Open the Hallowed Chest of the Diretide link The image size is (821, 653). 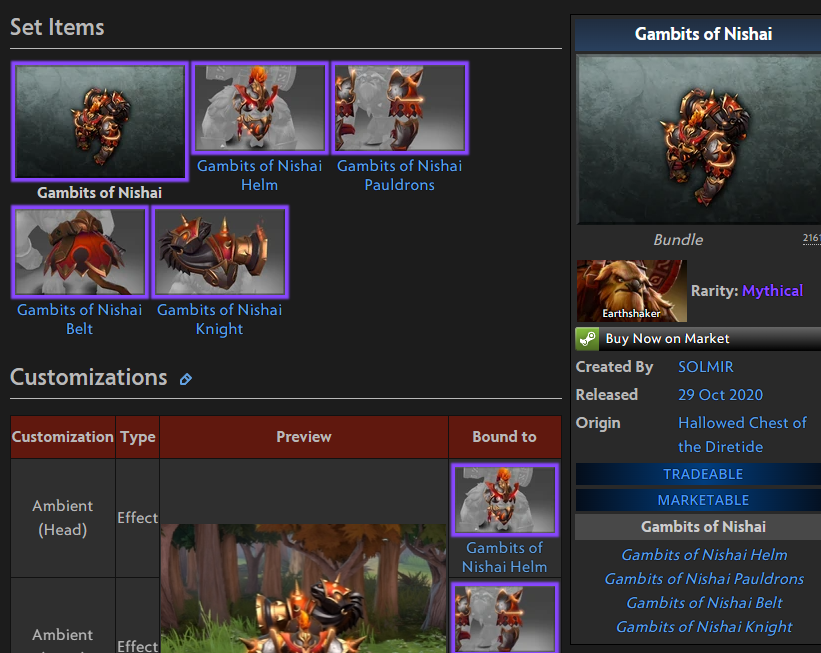pyautogui.click(x=742, y=434)
